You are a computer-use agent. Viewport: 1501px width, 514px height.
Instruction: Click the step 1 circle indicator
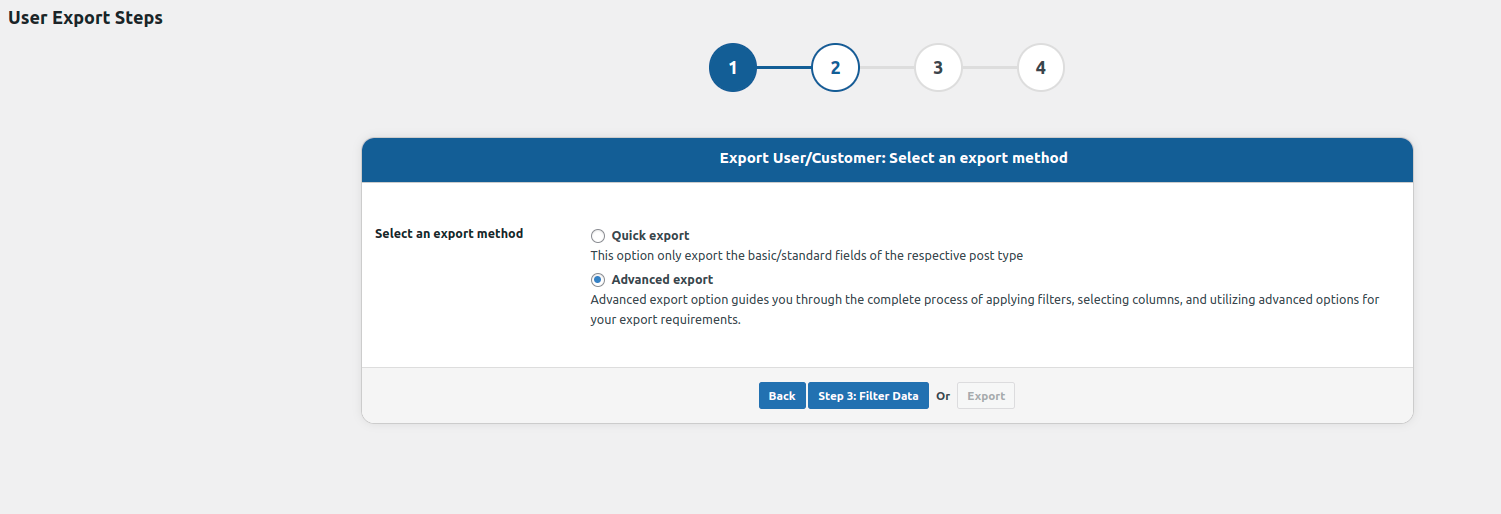tap(732, 68)
